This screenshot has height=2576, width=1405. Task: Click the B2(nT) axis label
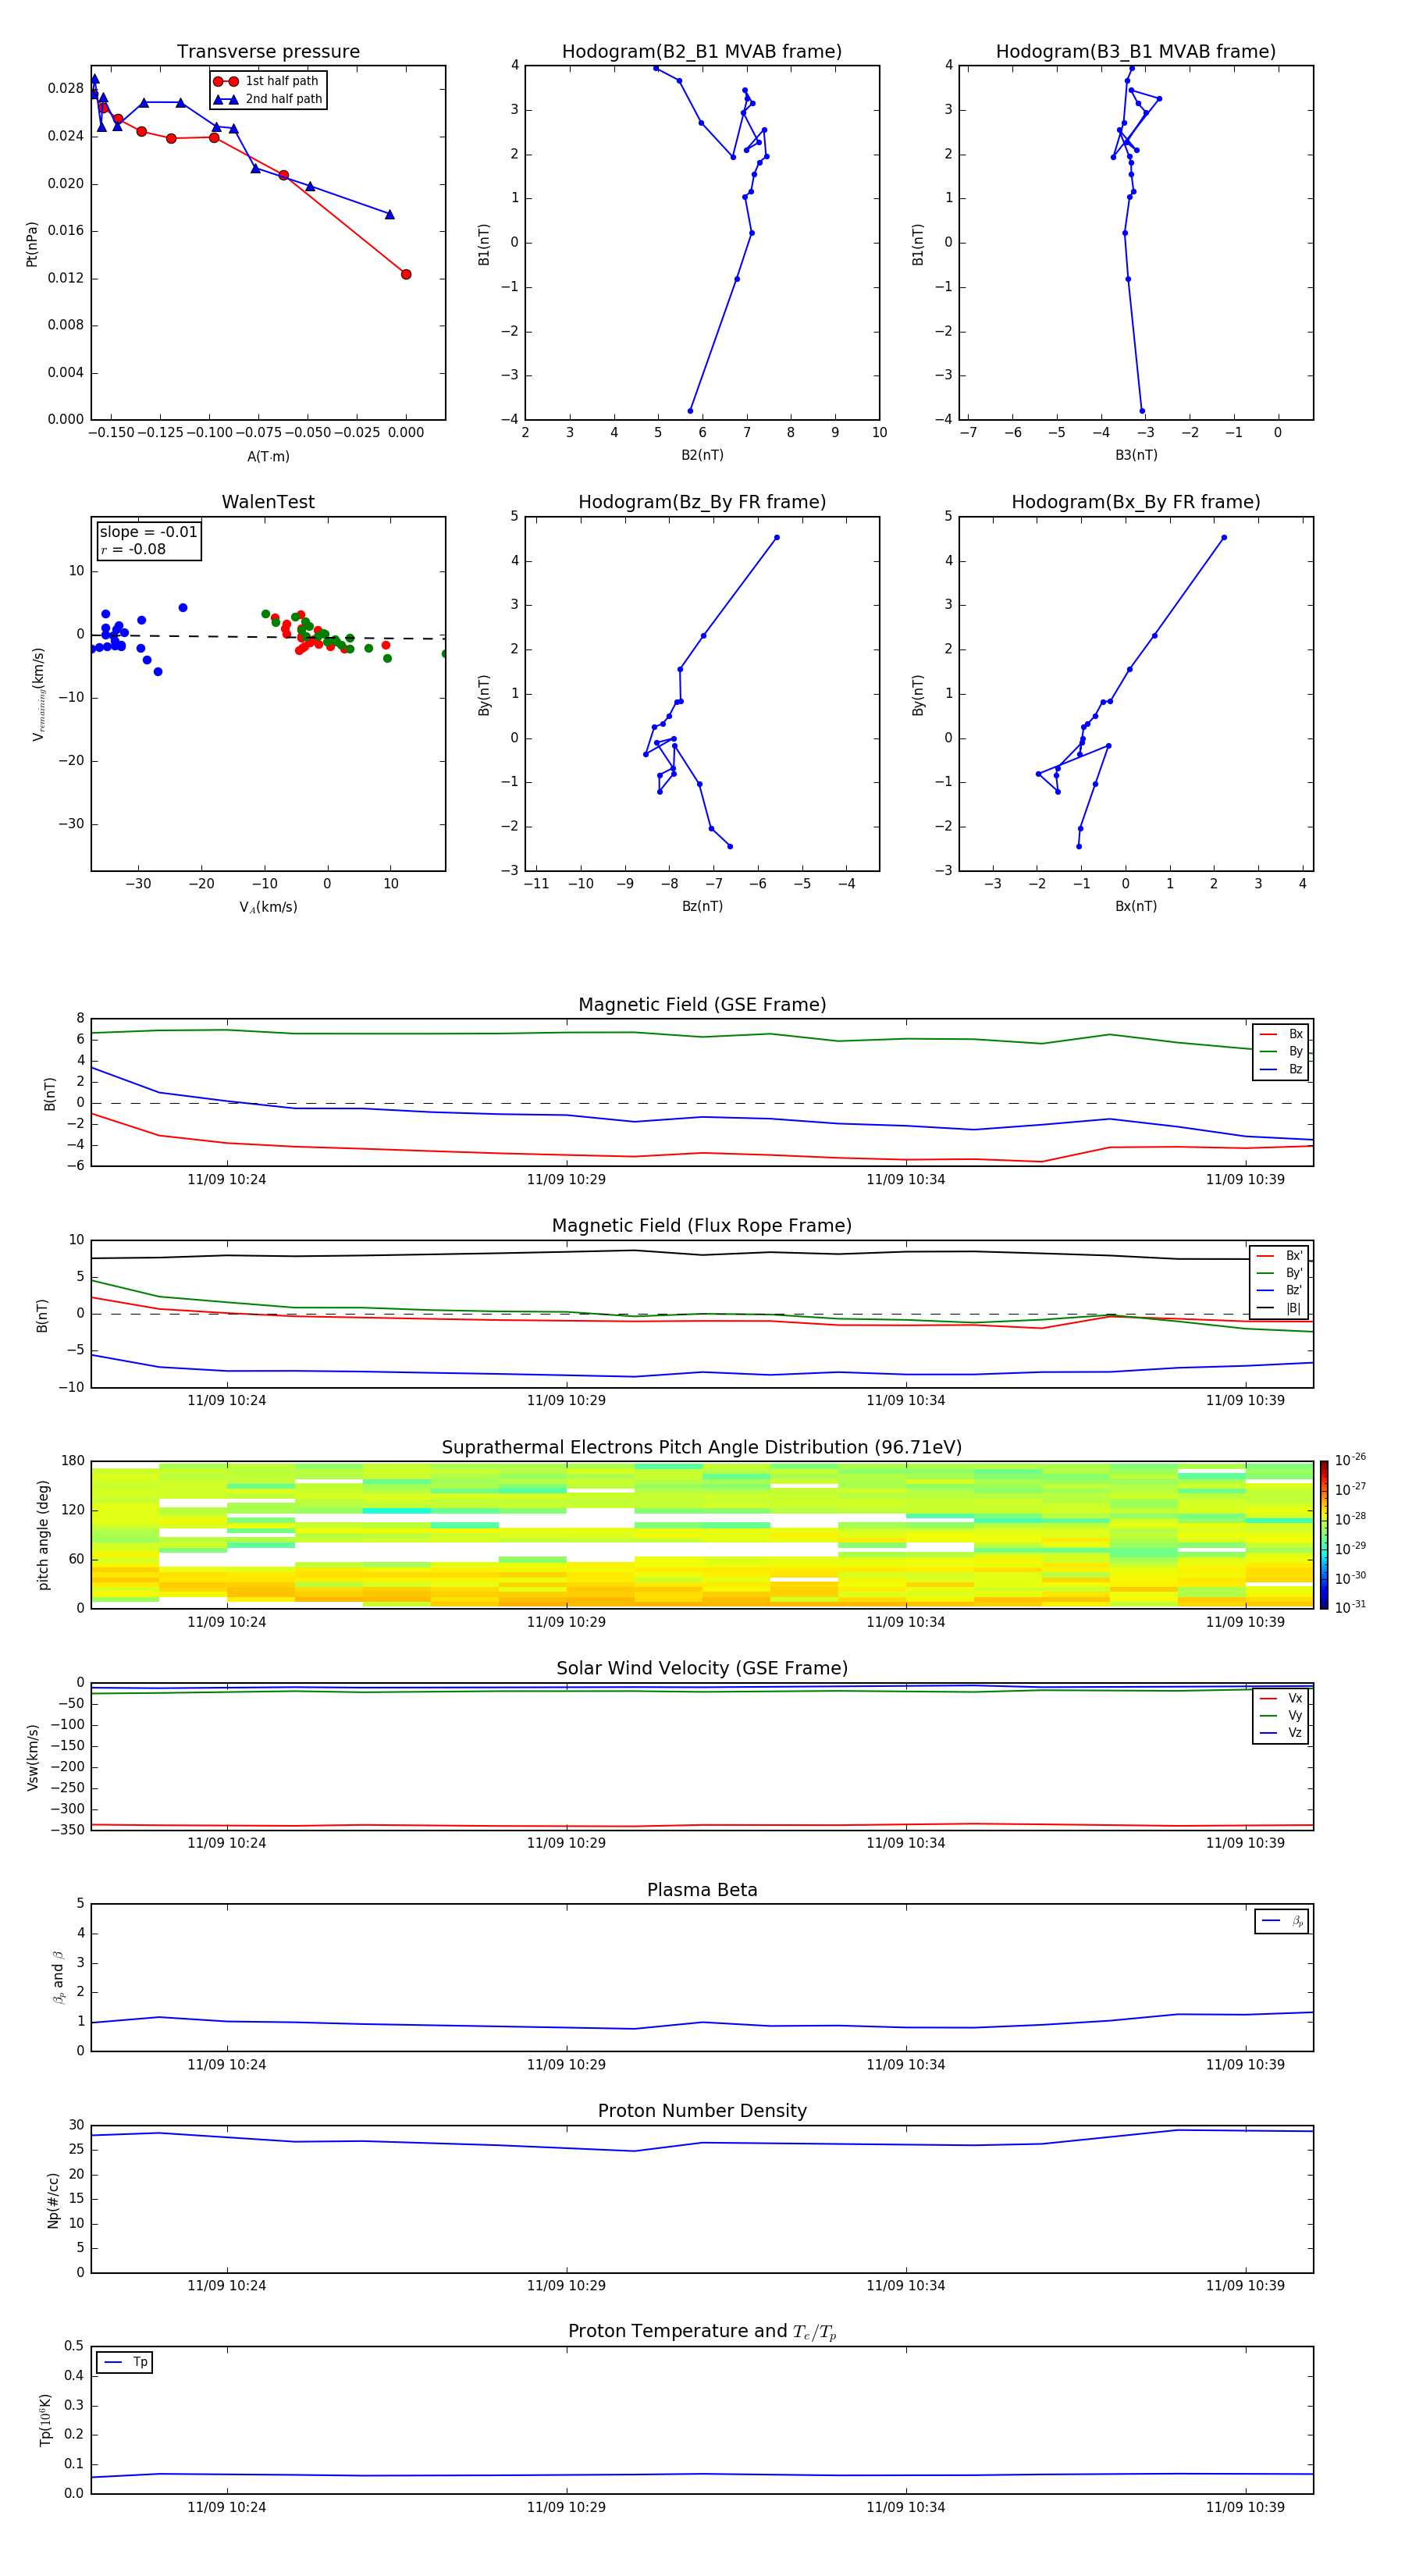coord(702,455)
